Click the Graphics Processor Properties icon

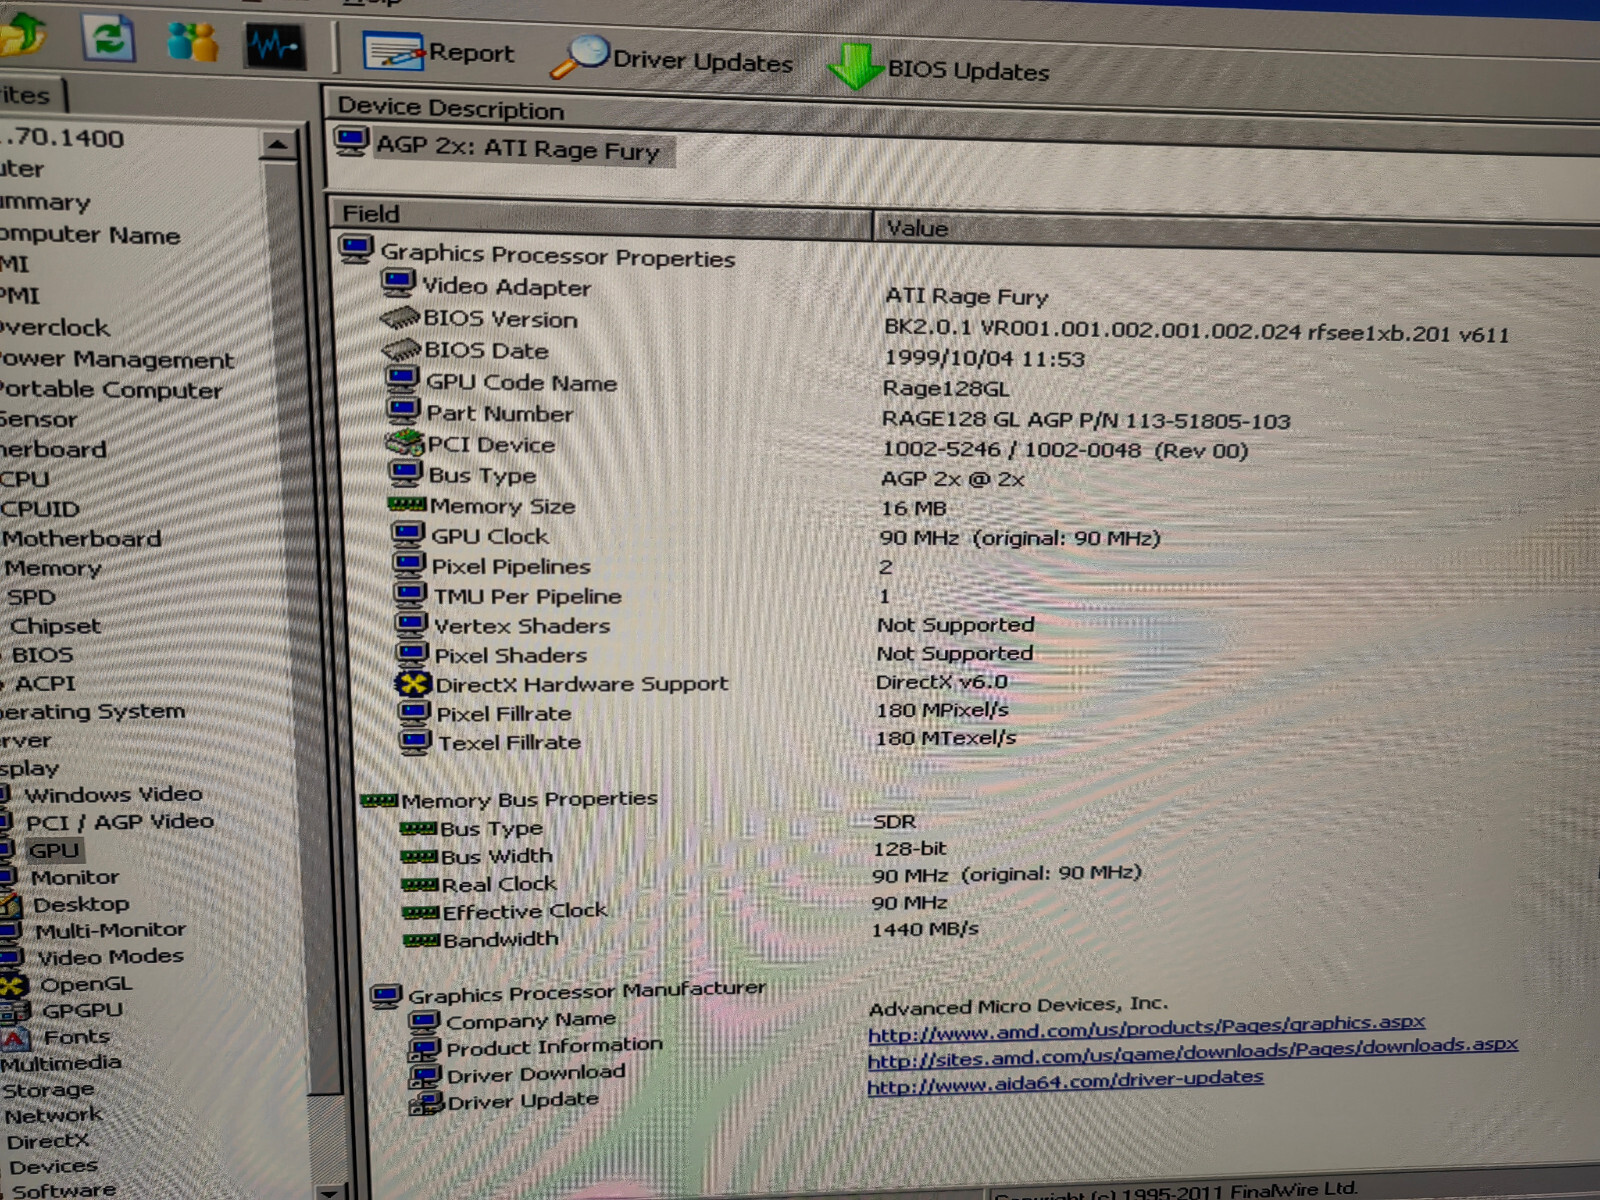(x=355, y=248)
